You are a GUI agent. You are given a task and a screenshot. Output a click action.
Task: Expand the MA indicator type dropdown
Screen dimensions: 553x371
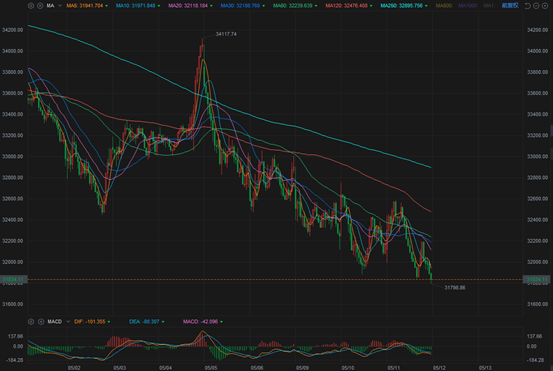[x=60, y=6]
